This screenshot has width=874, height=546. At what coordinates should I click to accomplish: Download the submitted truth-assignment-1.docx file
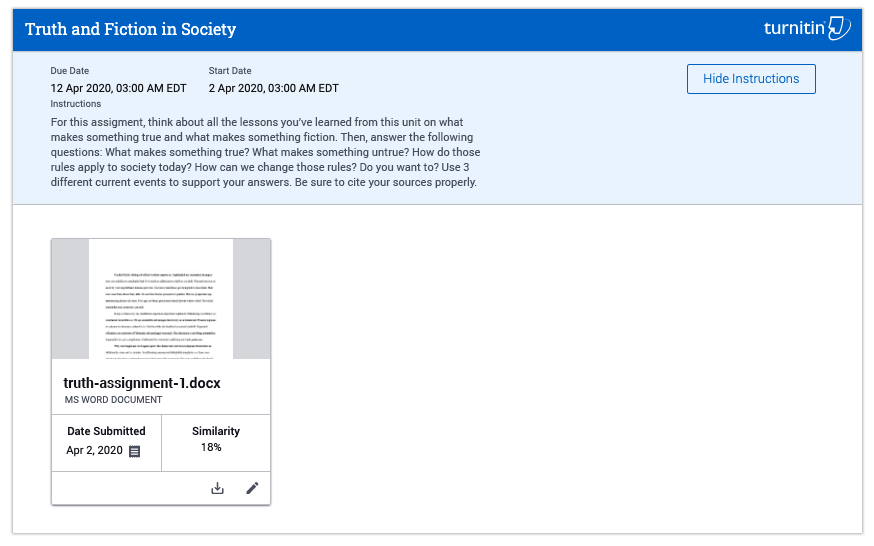click(x=217, y=489)
